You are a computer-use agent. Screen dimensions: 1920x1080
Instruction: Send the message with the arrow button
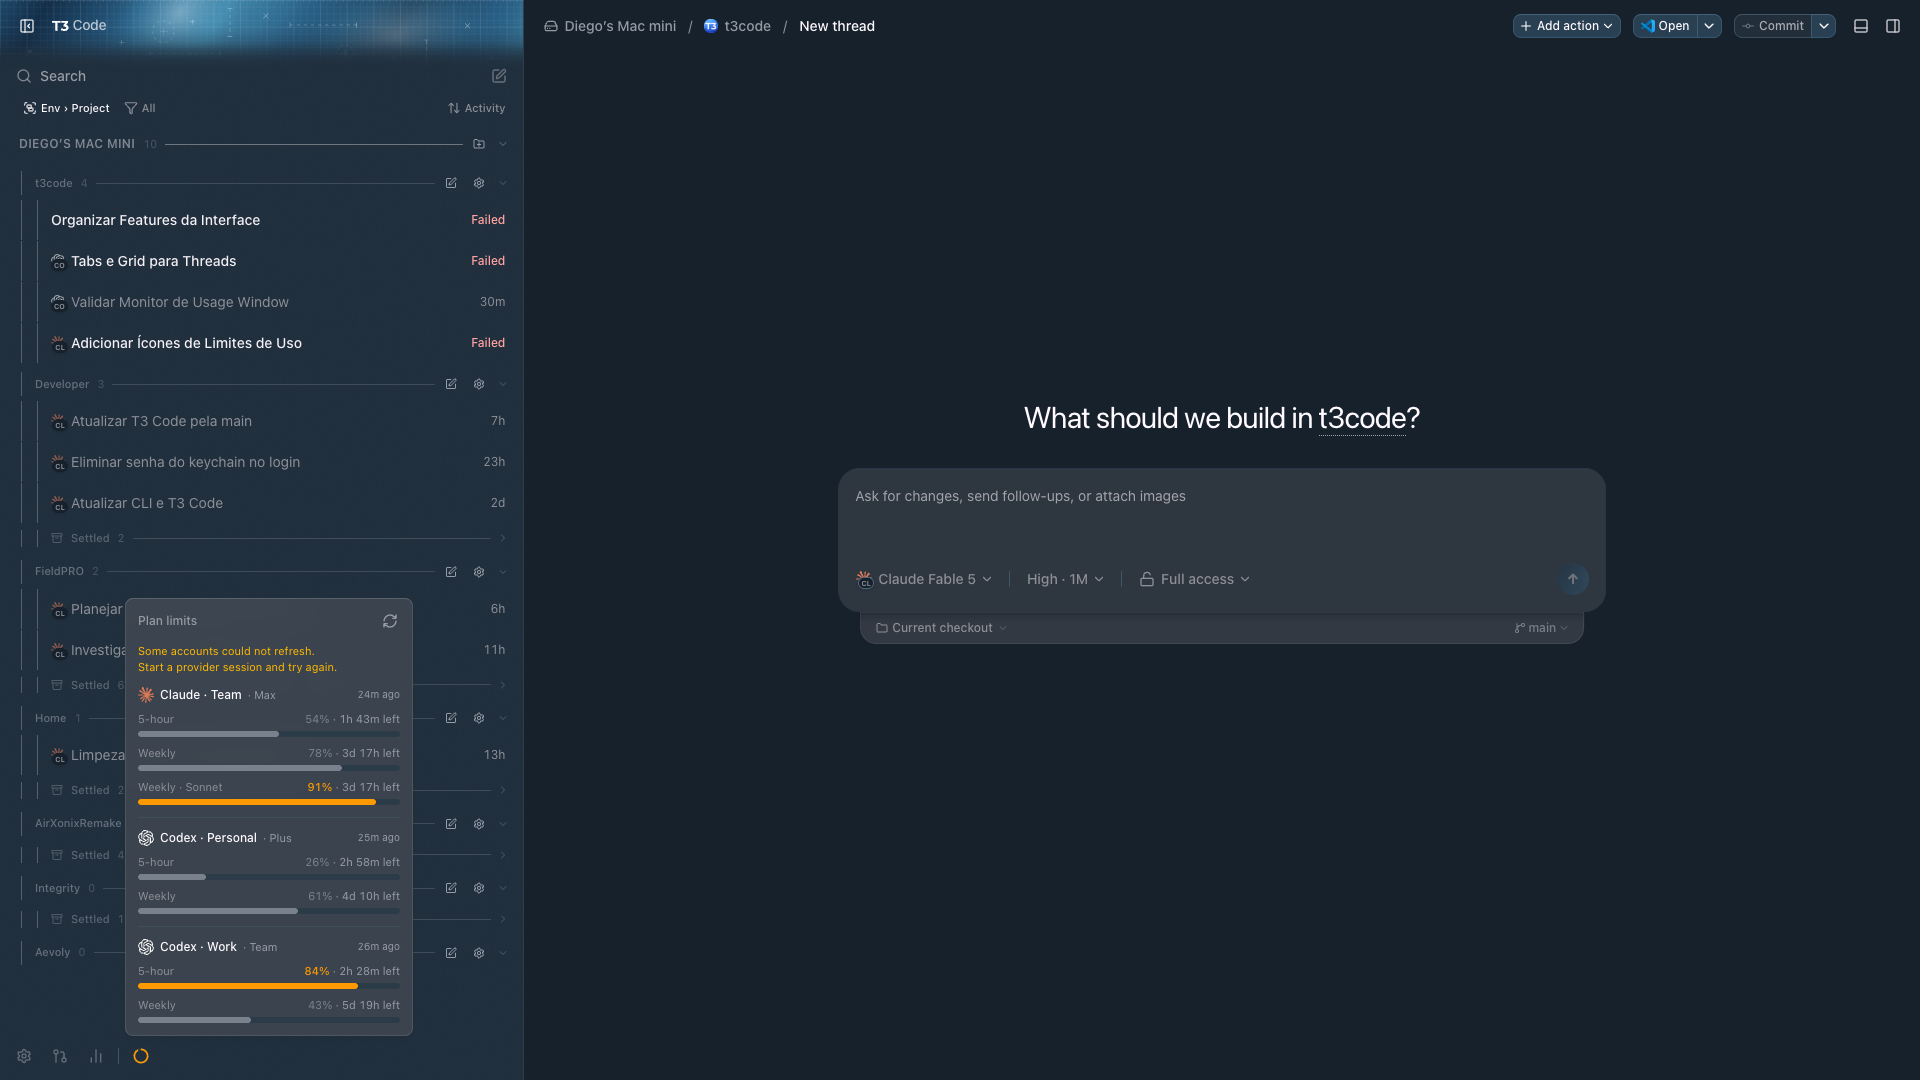coord(1573,579)
